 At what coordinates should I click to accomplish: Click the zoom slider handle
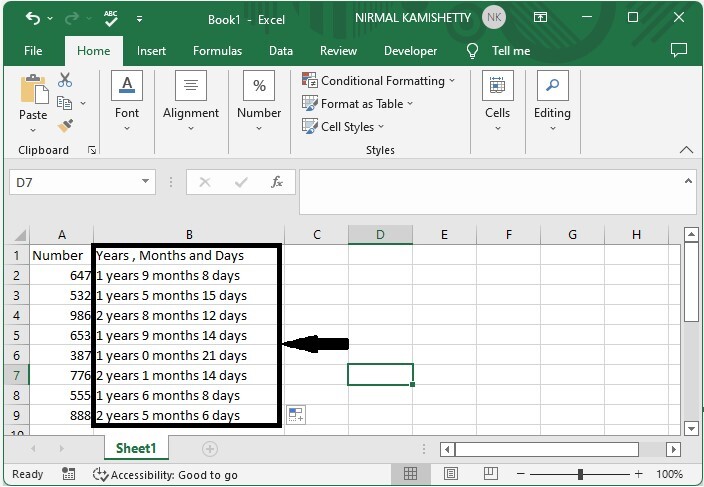[x=580, y=474]
